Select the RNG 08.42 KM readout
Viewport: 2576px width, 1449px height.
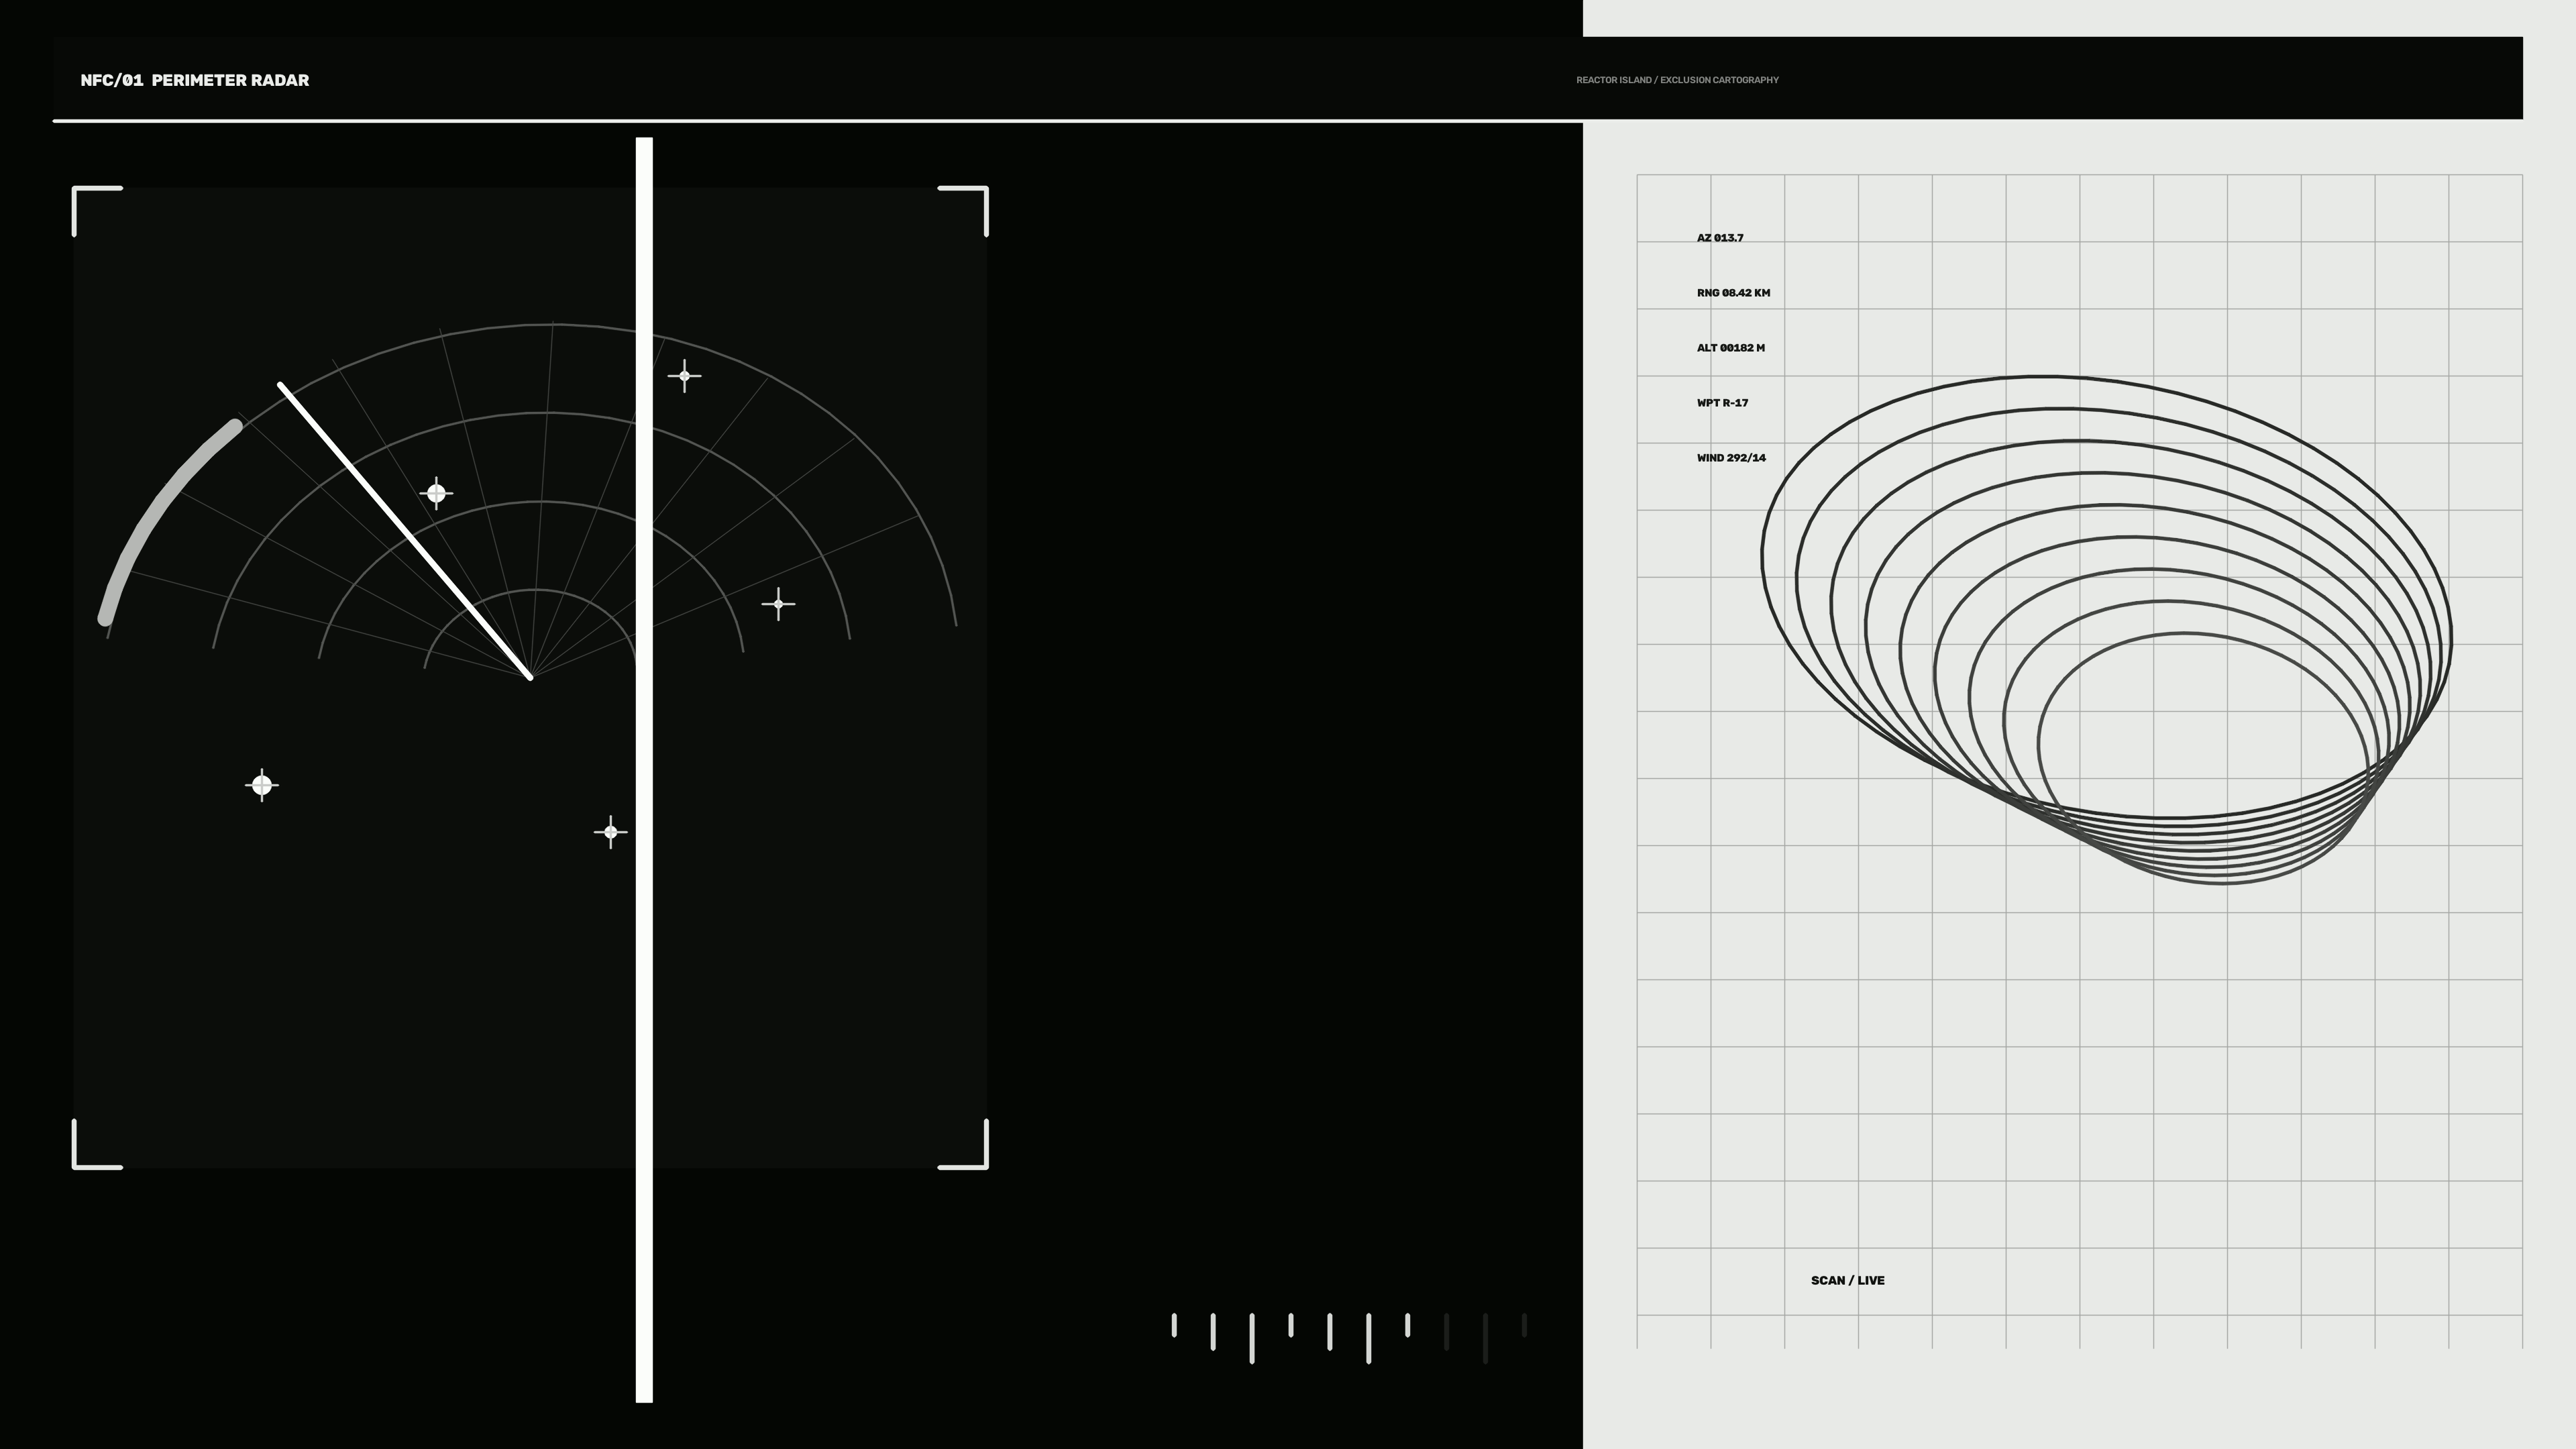(x=1733, y=293)
